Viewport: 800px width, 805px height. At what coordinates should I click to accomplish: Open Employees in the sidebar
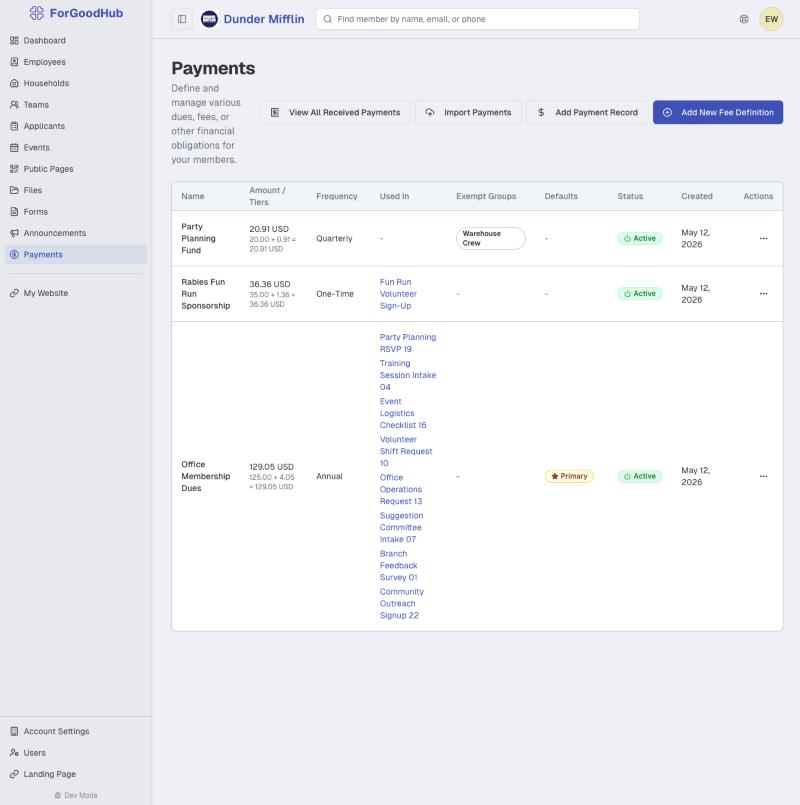tap(76, 62)
